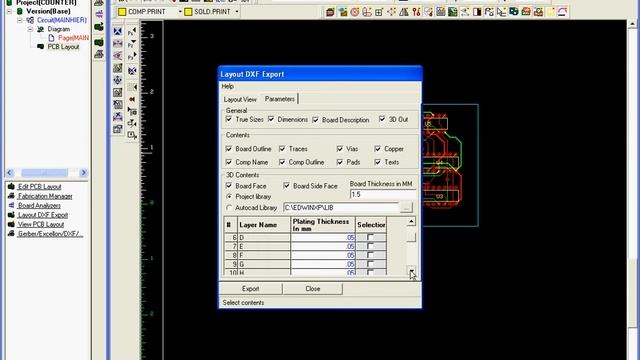Image resolution: width=640 pixels, height=360 pixels.
Task: Click the blue bowtie X icon in vertical toolbar
Action: pos(118,31)
